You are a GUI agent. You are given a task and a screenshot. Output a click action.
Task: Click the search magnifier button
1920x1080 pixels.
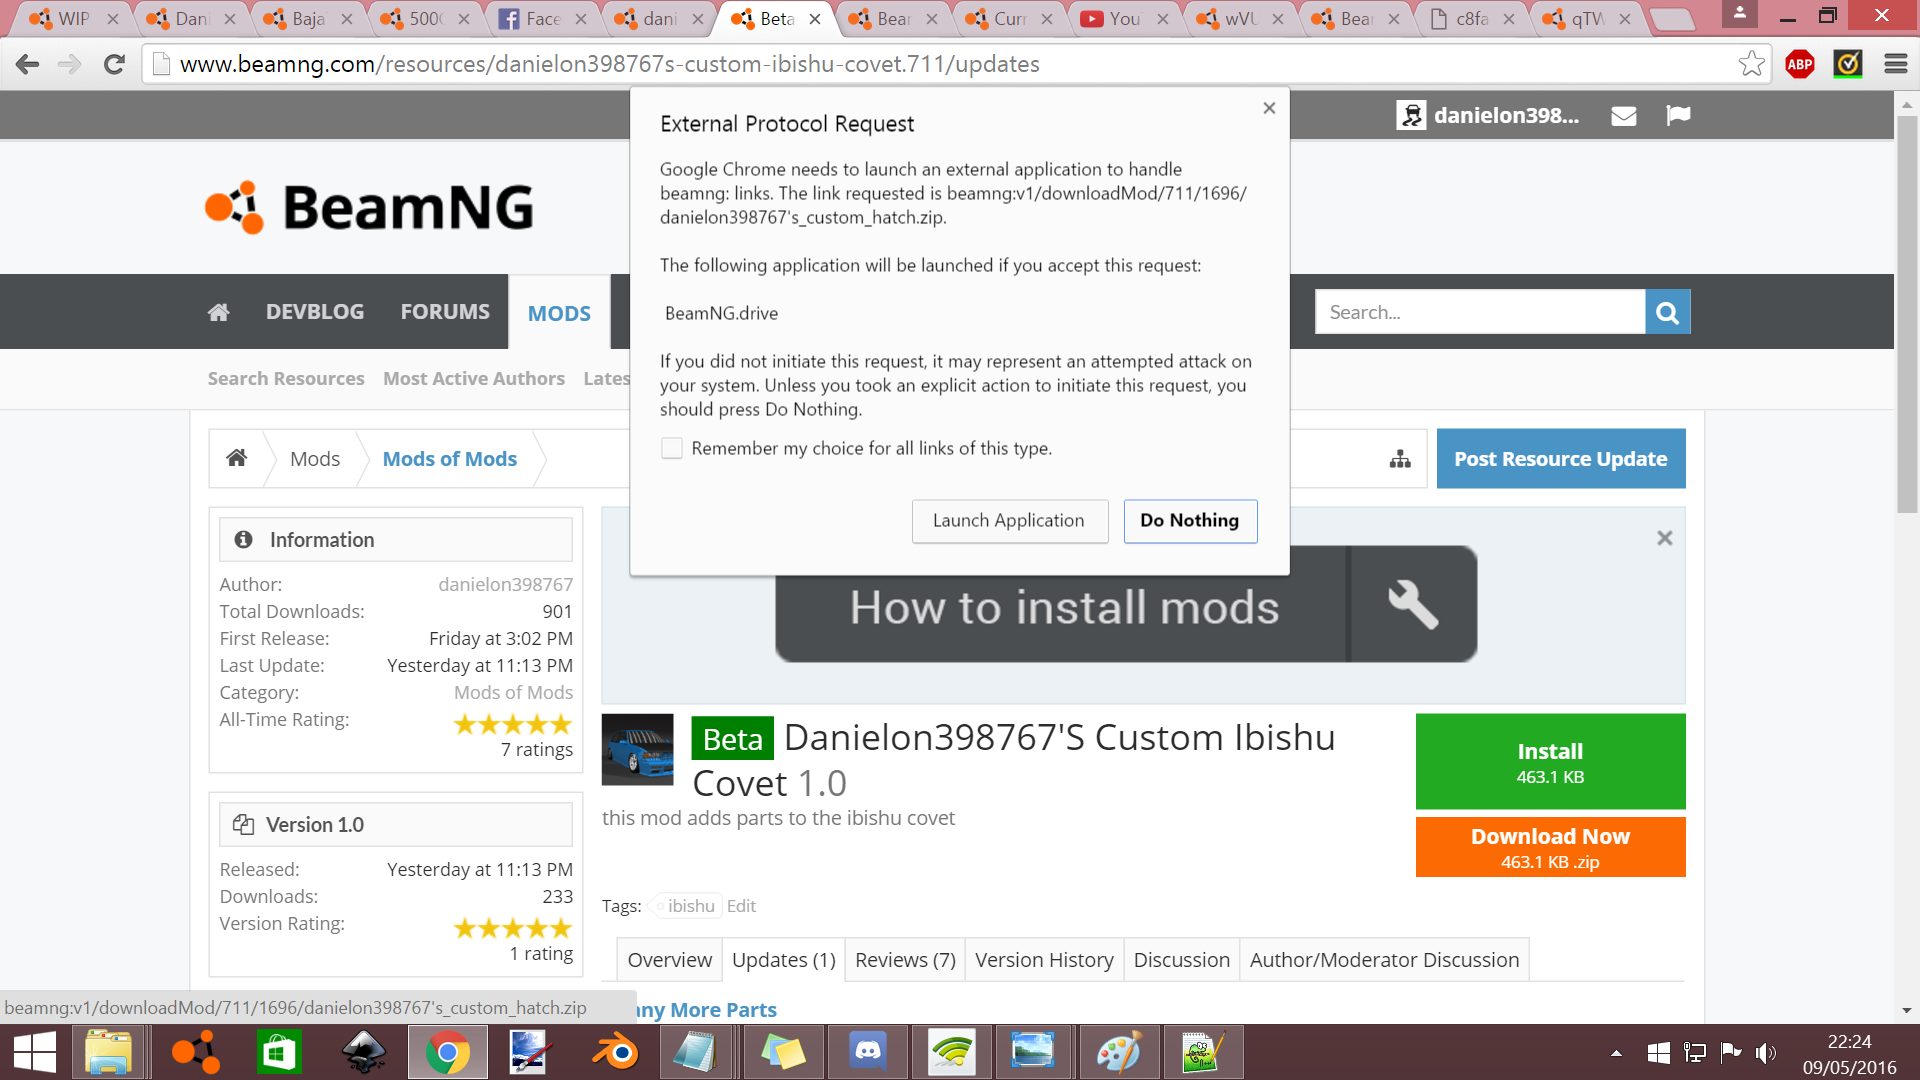1667,312
